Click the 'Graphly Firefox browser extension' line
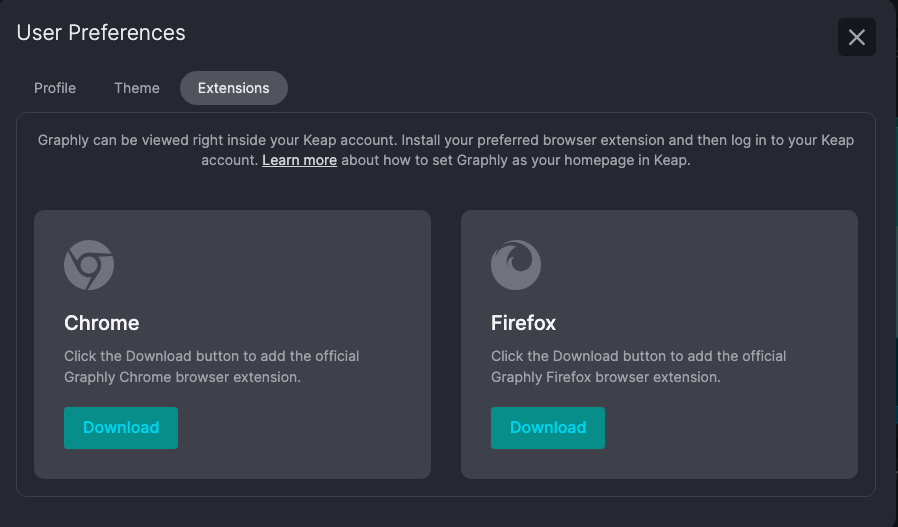Viewport: 898px width, 527px height. 605,378
